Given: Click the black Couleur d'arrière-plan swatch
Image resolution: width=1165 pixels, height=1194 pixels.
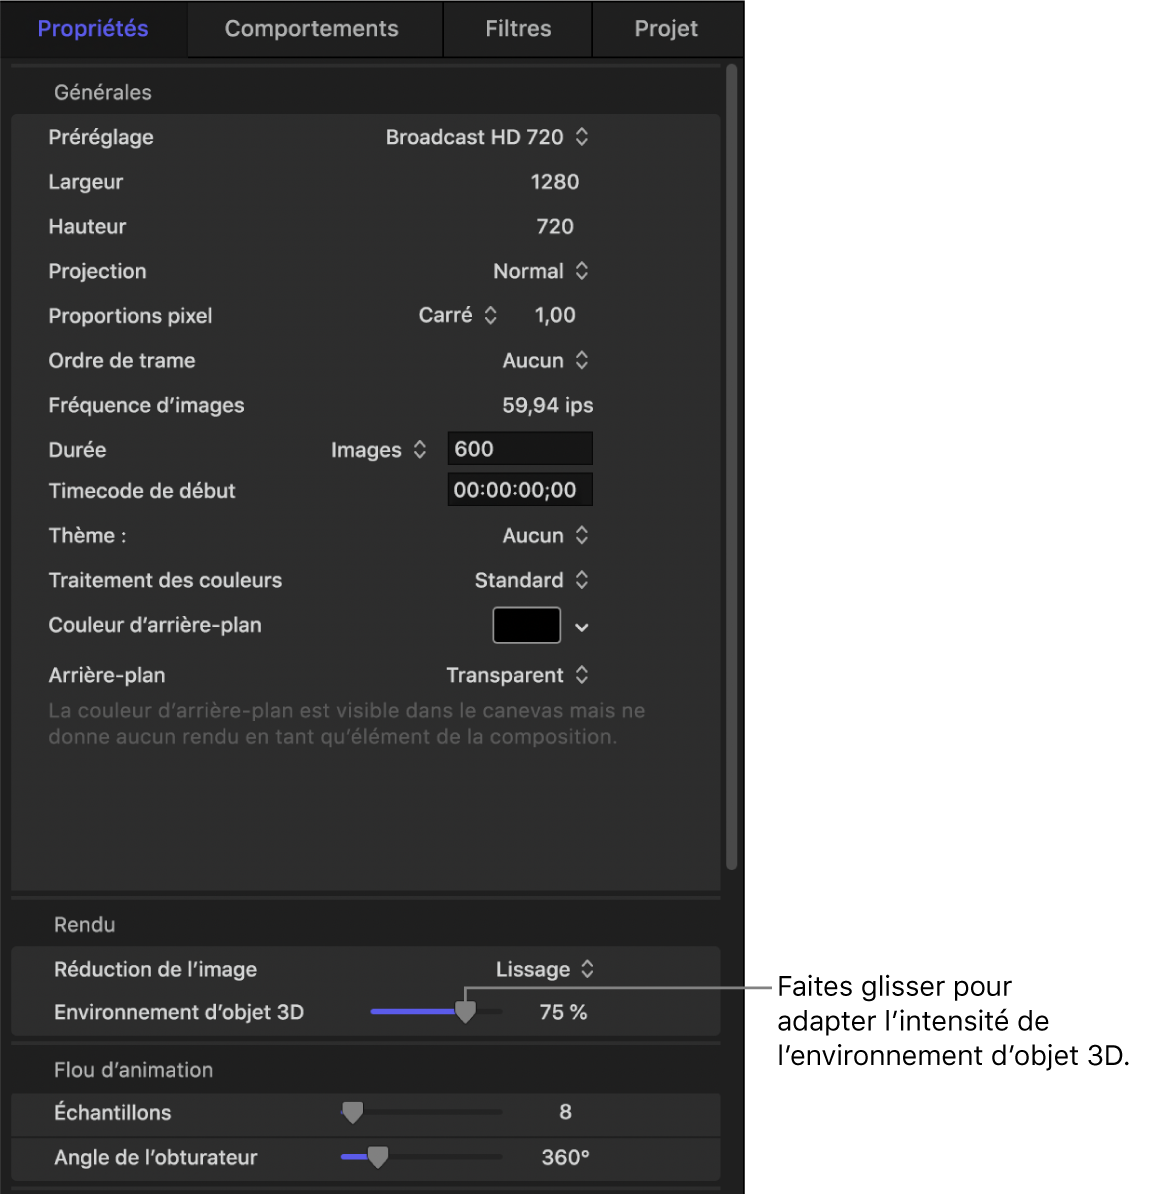Looking at the screenshot, I should coord(527,625).
